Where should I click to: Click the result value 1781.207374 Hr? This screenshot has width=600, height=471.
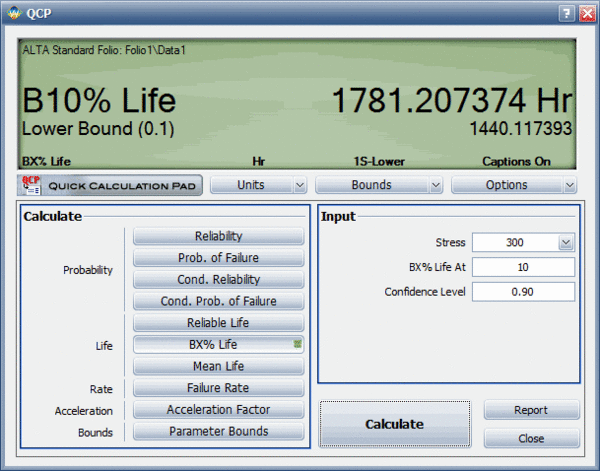click(x=452, y=100)
